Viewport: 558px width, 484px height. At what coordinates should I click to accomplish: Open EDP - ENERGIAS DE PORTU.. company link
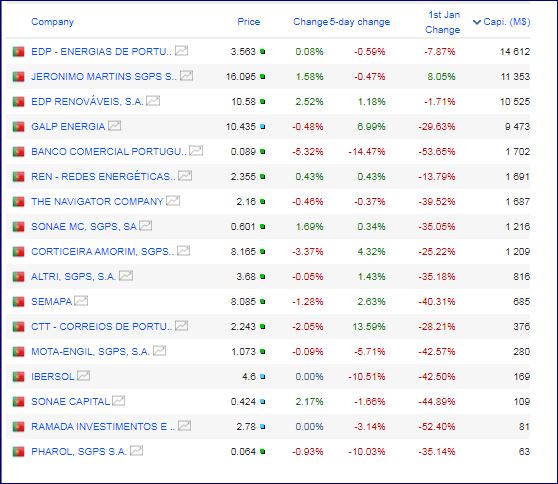(x=101, y=52)
